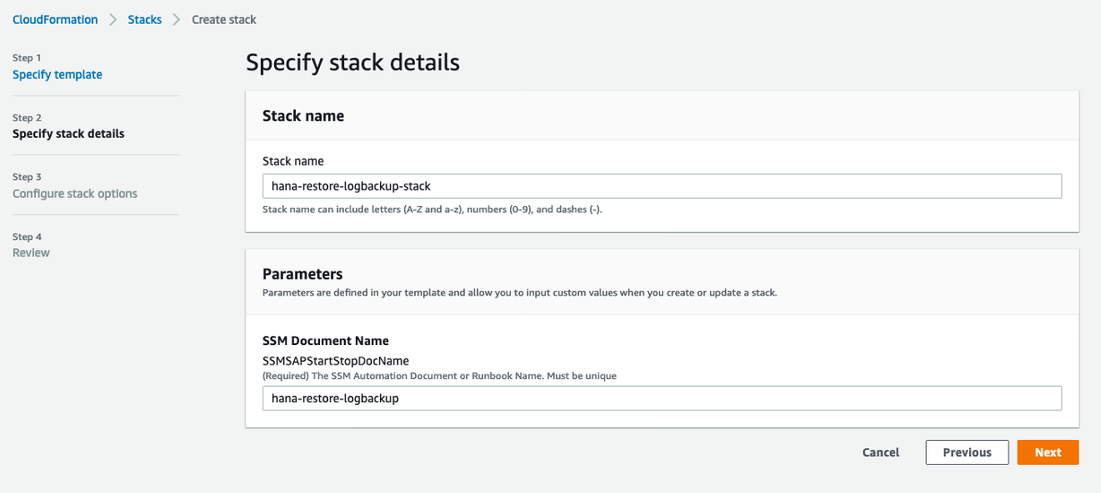The width and height of the screenshot is (1101, 493).
Task: Click the Step 1 label
Action: [27, 58]
